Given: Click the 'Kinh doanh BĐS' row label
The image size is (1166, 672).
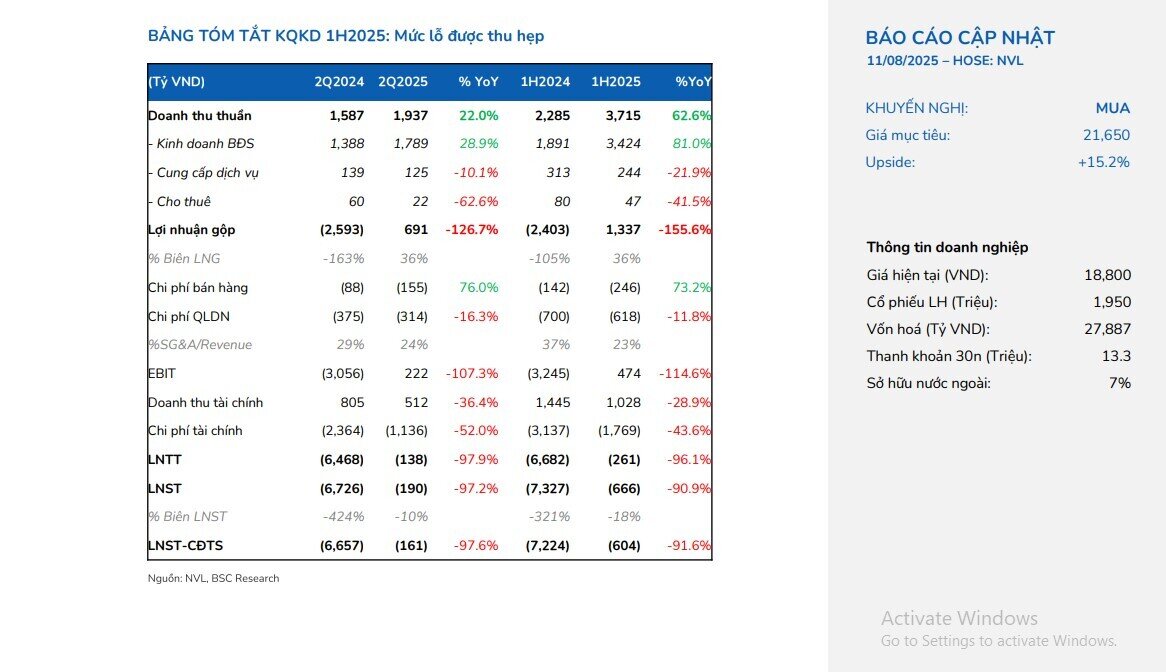Looking at the screenshot, I should (204, 144).
